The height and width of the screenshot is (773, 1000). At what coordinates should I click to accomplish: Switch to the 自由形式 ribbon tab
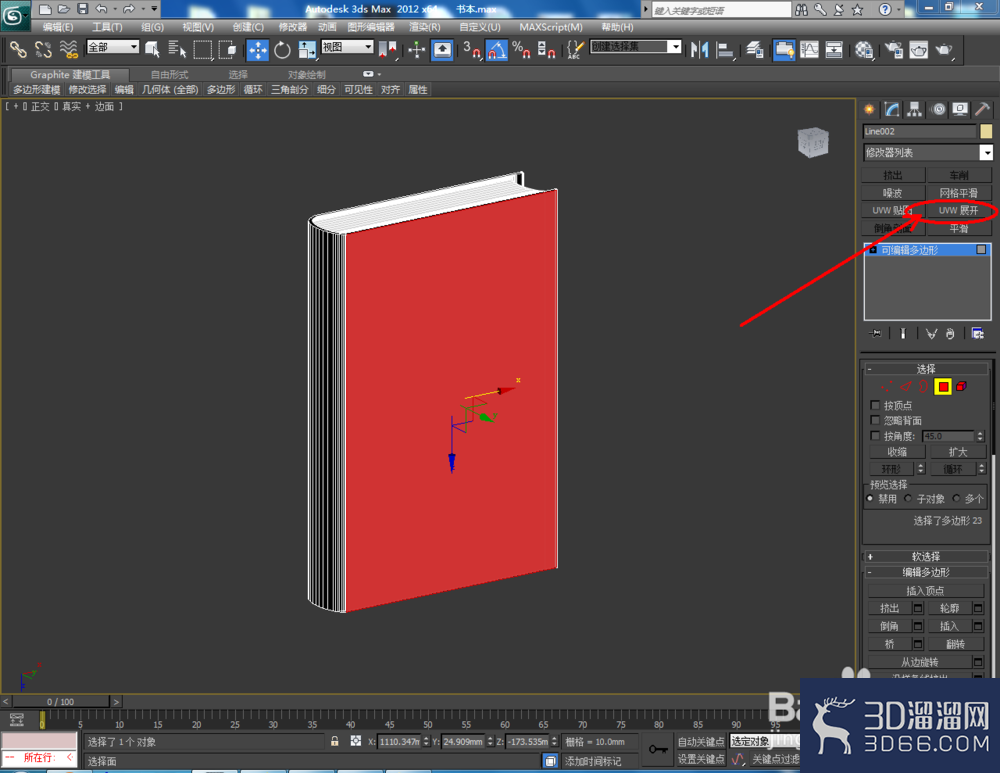tap(170, 75)
